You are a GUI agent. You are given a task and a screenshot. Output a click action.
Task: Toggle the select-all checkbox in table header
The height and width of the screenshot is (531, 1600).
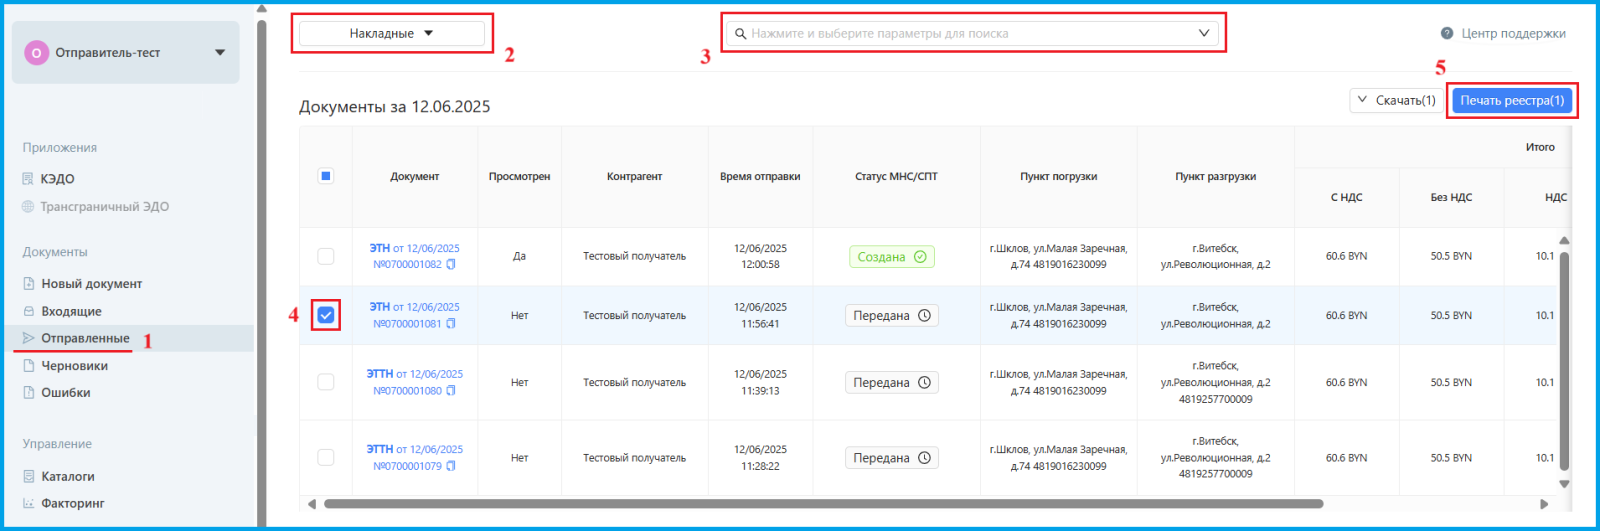[x=326, y=176]
